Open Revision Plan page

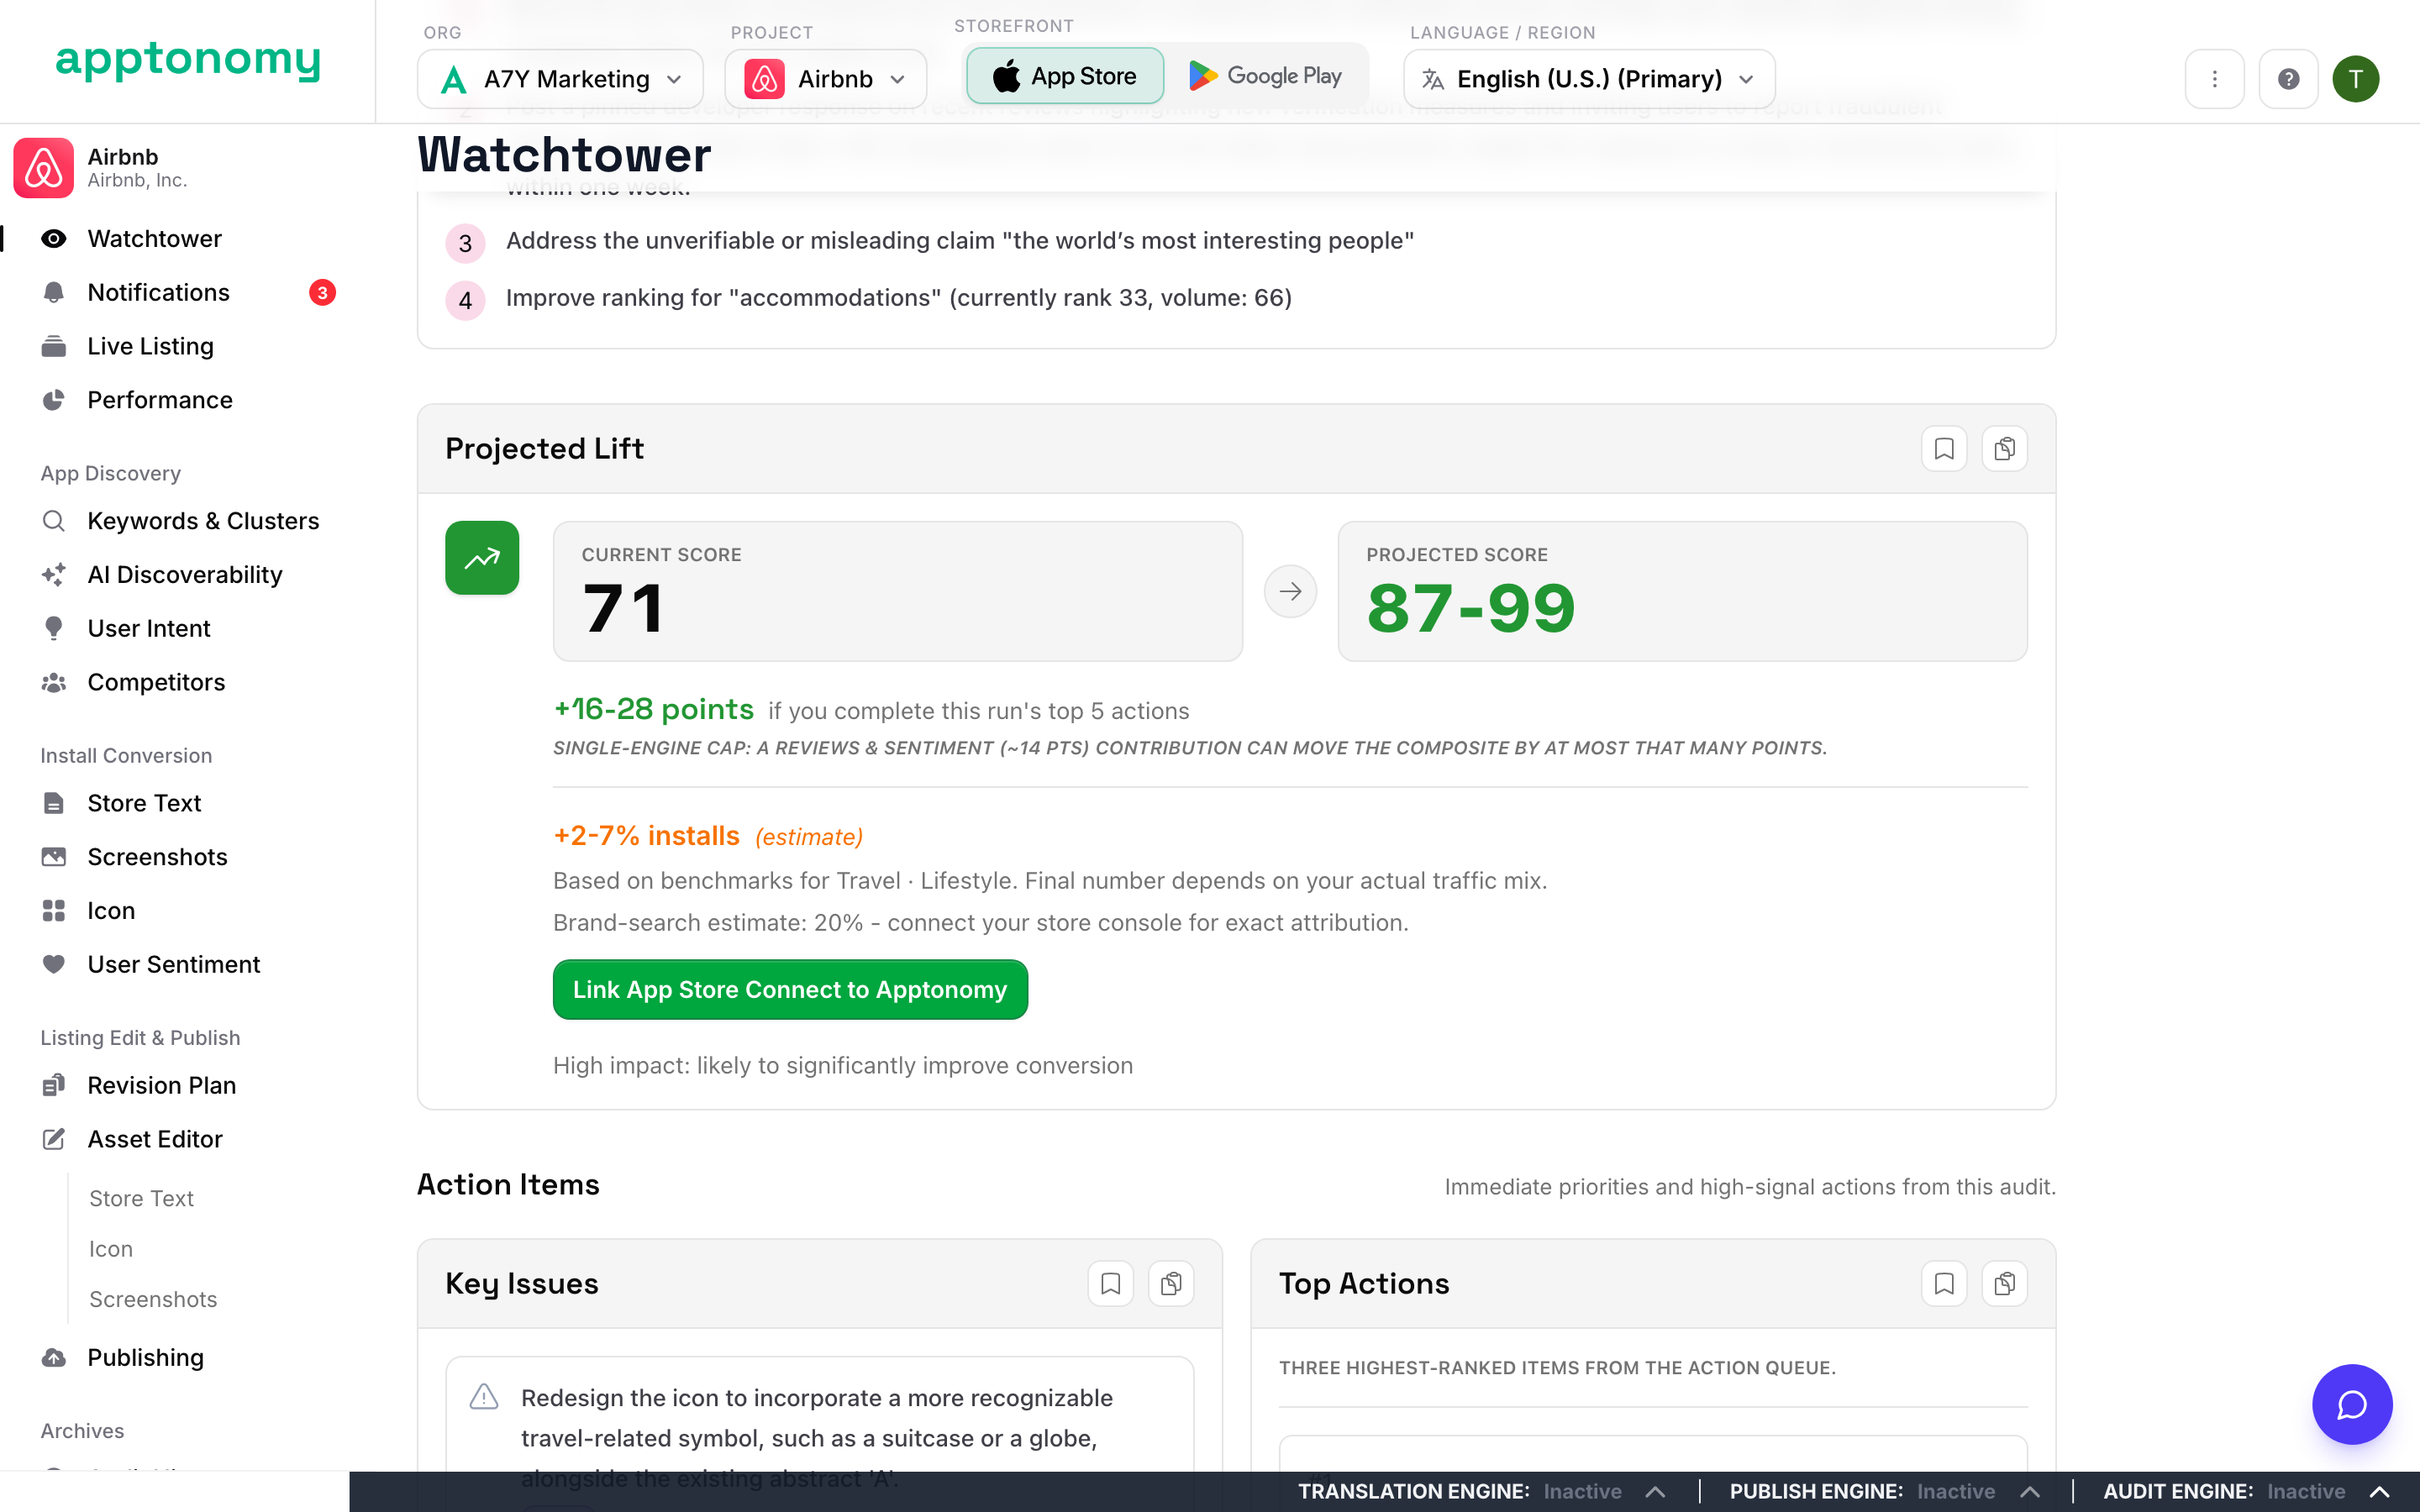click(162, 1085)
